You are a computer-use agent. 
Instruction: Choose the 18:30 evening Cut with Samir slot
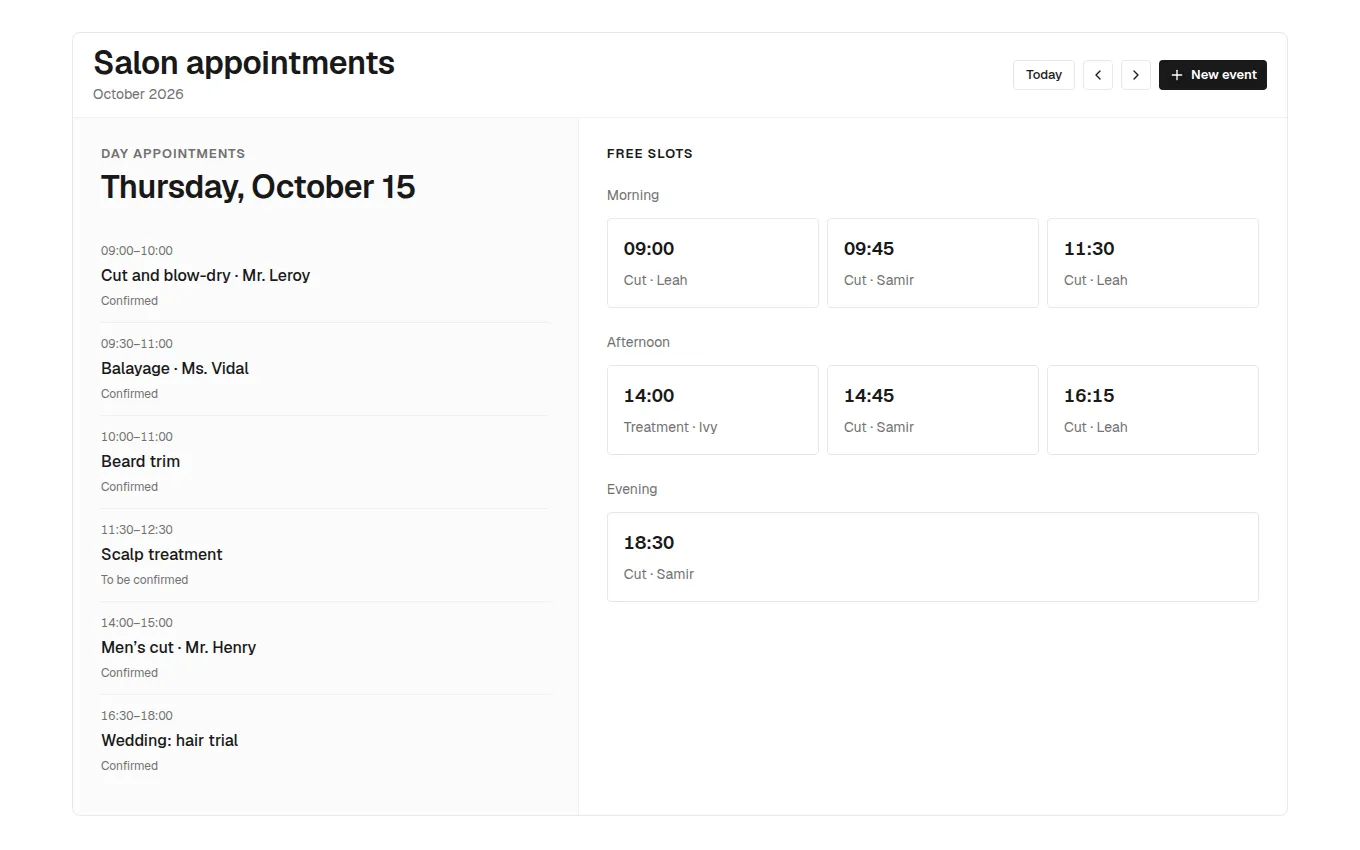coord(933,557)
